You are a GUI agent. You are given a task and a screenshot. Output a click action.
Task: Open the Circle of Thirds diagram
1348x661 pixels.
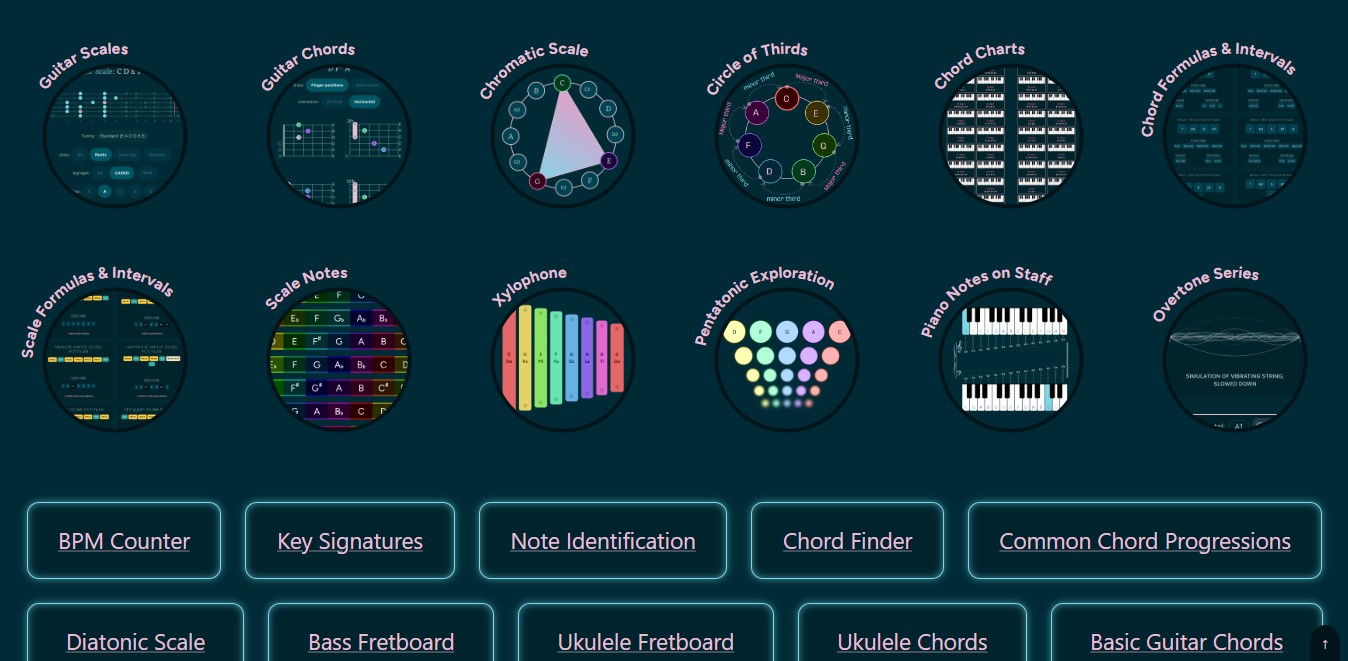pyautogui.click(x=786, y=134)
